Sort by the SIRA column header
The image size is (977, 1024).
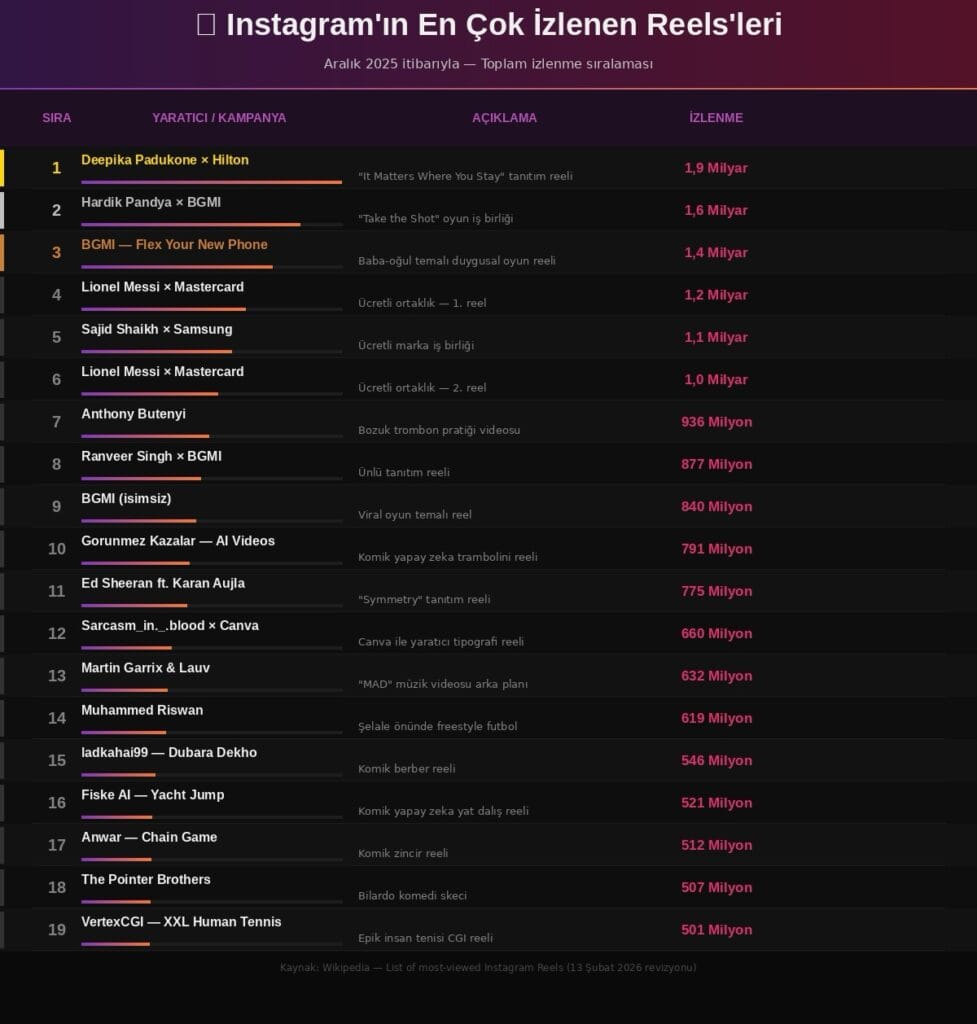coord(57,118)
